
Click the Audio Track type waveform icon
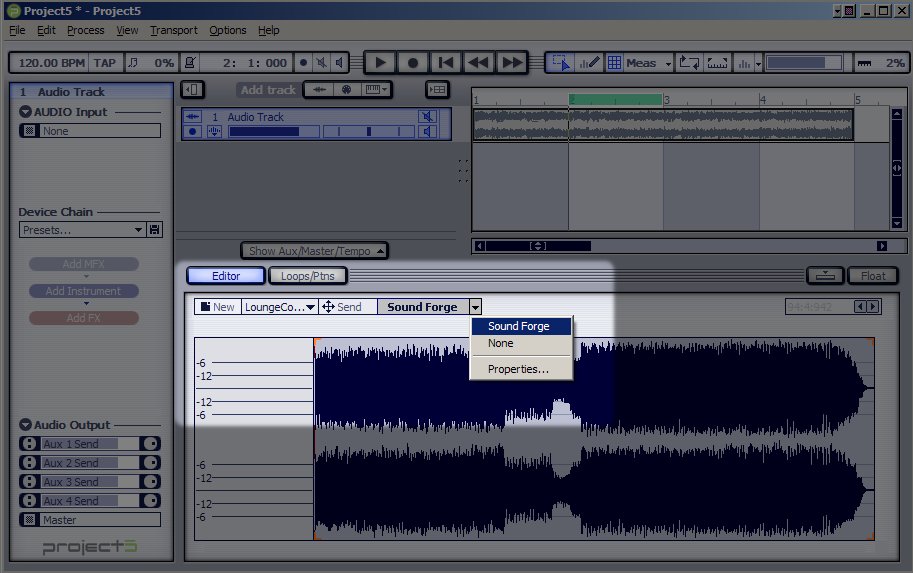(x=193, y=117)
